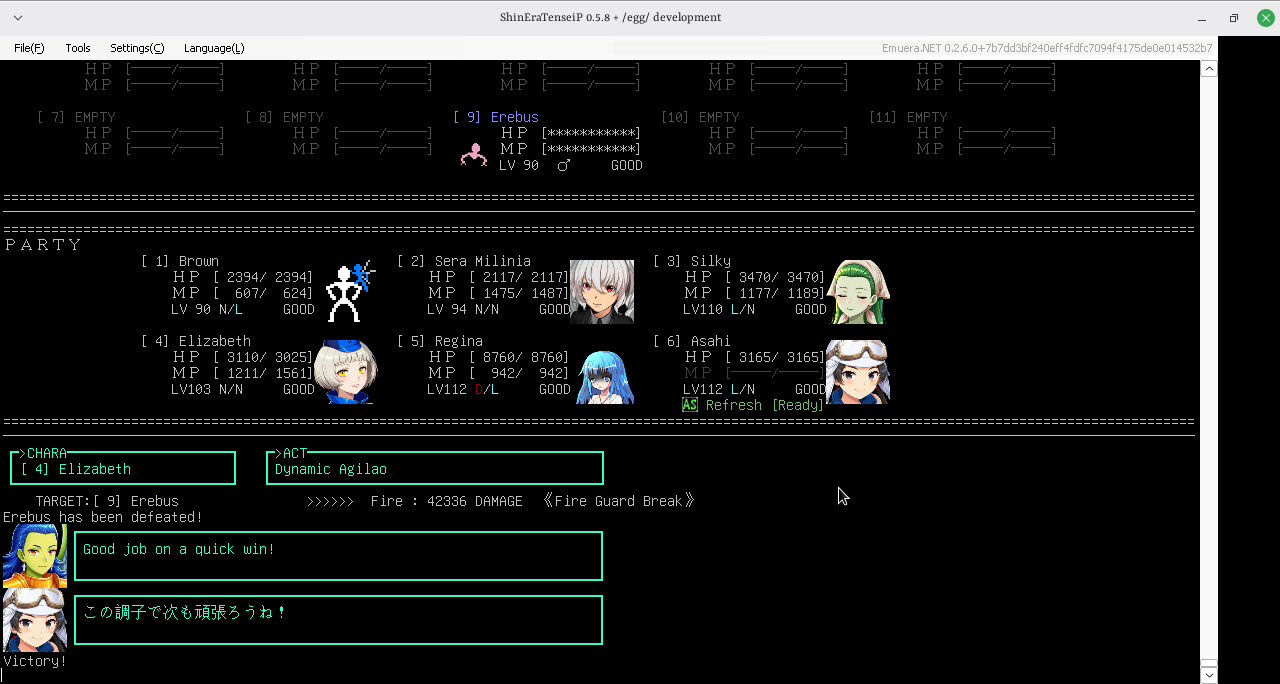This screenshot has height=684, width=1280.
Task: Click the scrollbar up arrow
Action: coord(1209,69)
